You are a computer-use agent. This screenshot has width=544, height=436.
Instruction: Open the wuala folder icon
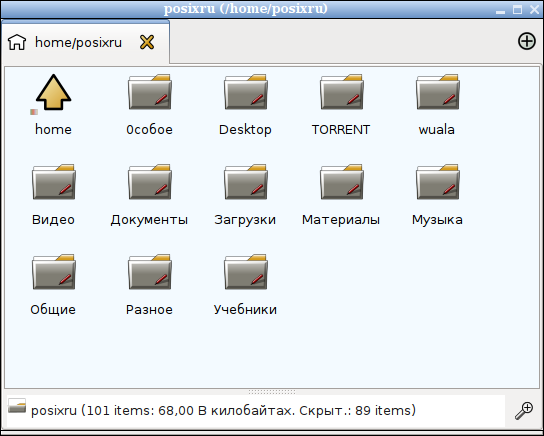pyautogui.click(x=438, y=92)
